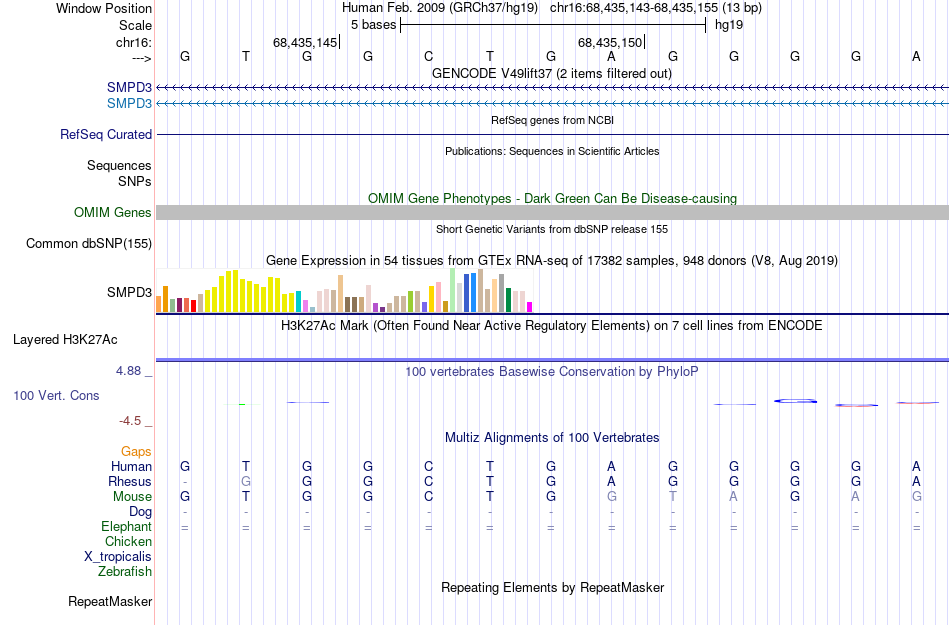This screenshot has width=950, height=625.
Task: Click the 'Sequences' track label
Action: pyautogui.click(x=119, y=165)
